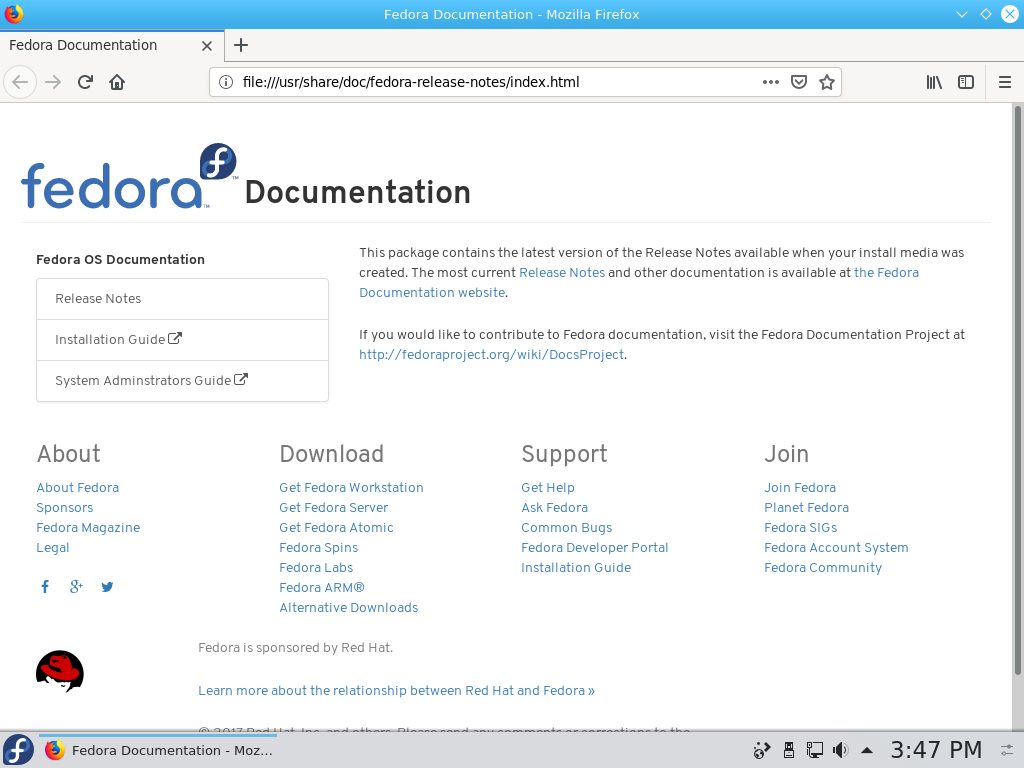The image size is (1024, 768).
Task: Open Installation Guide link under Support
Action: tap(576, 568)
